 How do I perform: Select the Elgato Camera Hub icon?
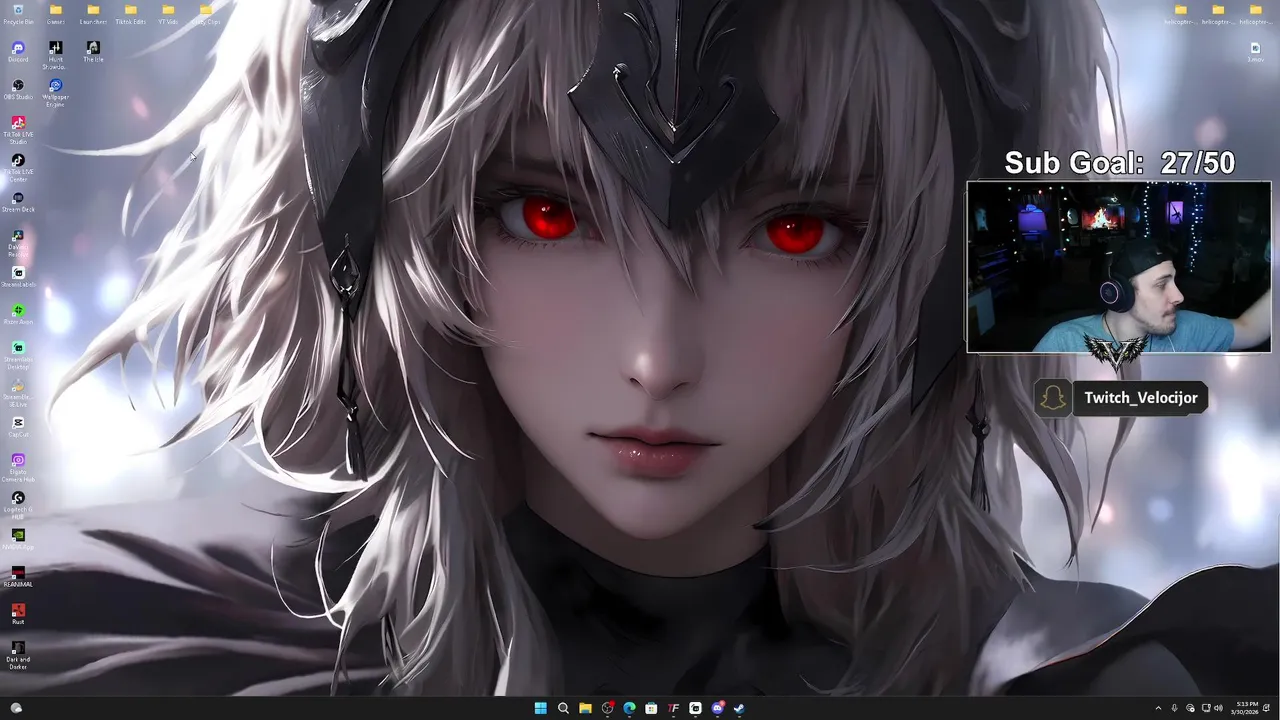[x=18, y=468]
